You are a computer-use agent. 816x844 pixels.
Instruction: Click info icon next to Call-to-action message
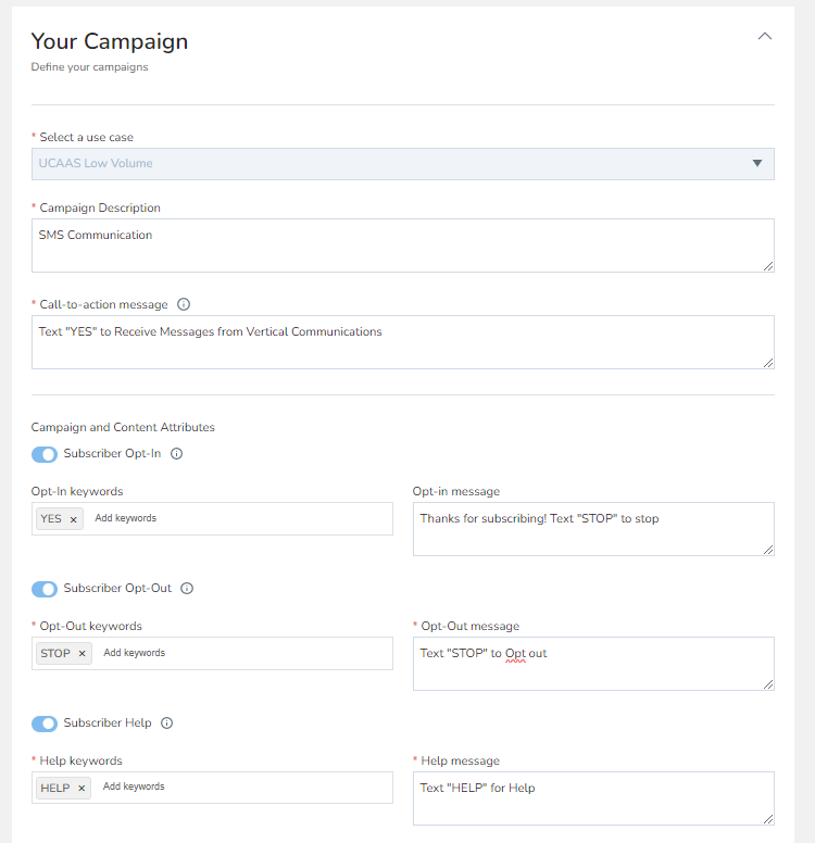[x=183, y=305]
